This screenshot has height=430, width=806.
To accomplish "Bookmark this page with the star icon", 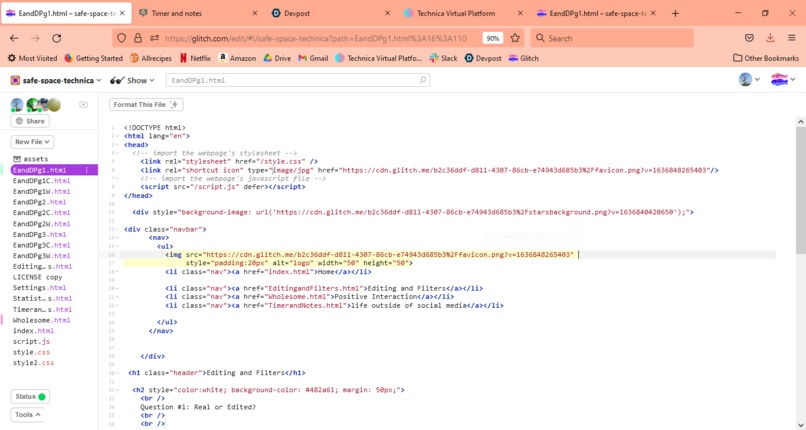I will tap(515, 38).
